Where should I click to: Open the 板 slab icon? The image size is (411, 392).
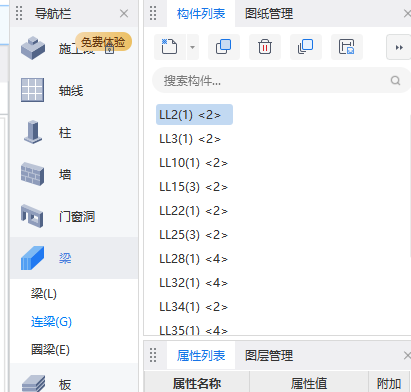pos(33,384)
